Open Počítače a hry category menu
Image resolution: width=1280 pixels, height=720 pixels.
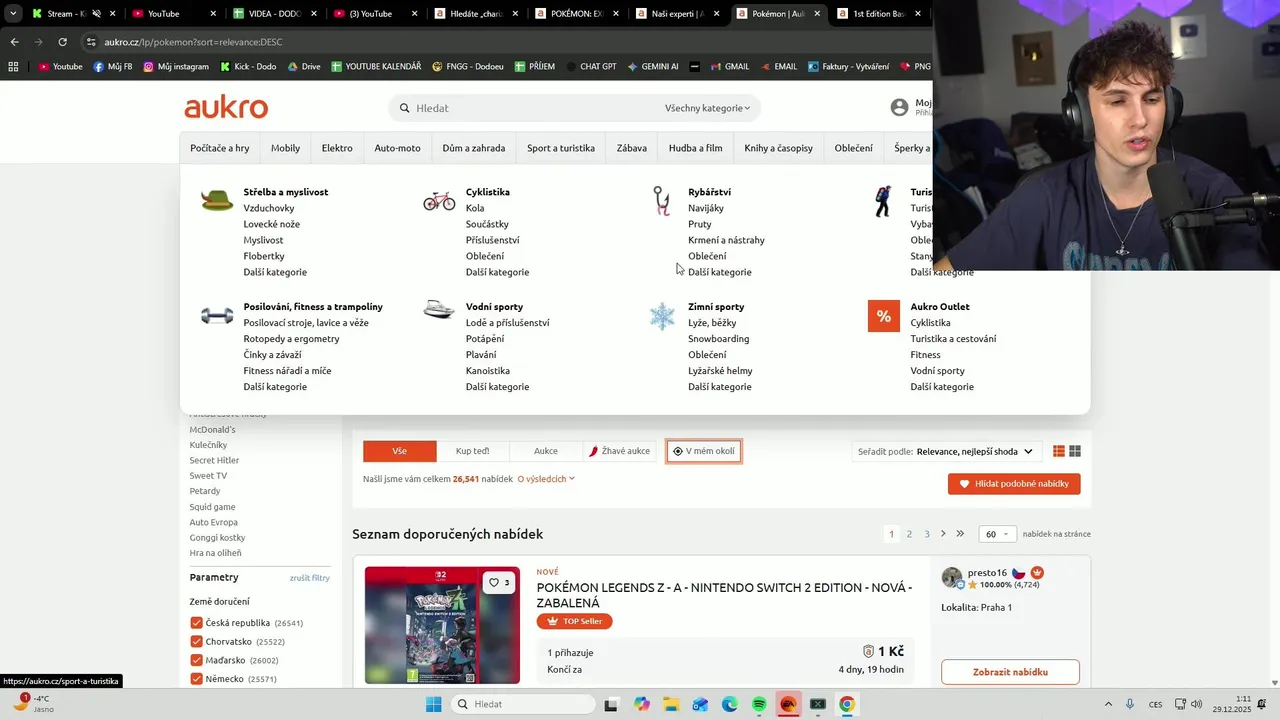(x=220, y=148)
